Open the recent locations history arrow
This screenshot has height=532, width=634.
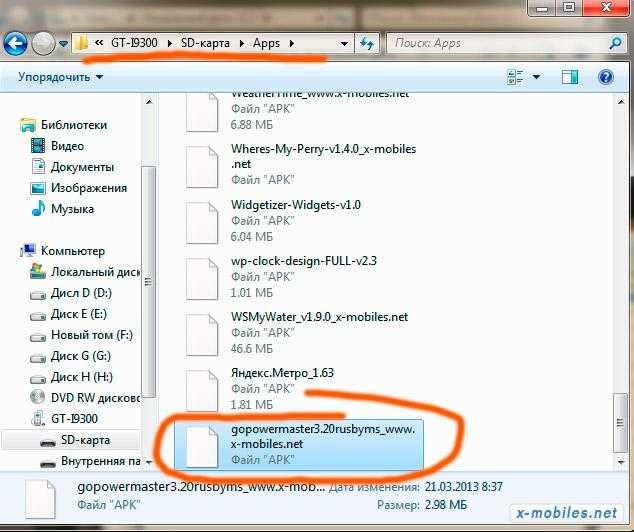pyautogui.click(x=63, y=44)
